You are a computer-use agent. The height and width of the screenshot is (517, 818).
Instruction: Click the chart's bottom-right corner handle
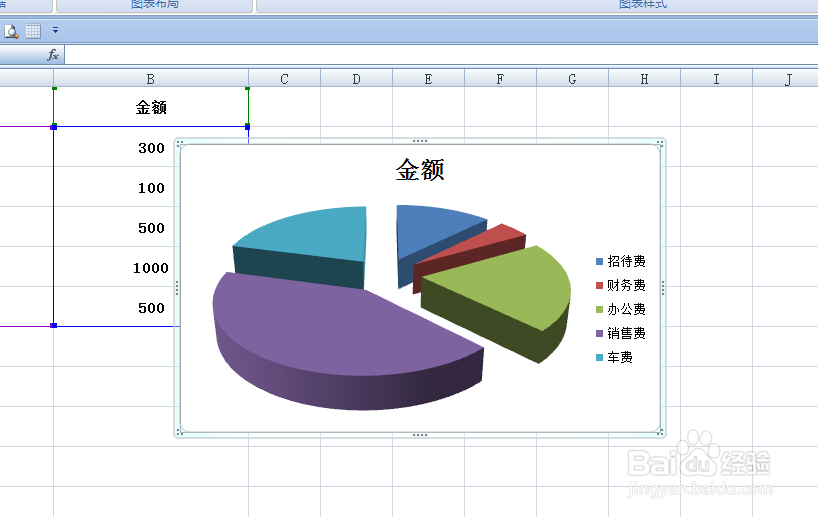click(660, 432)
